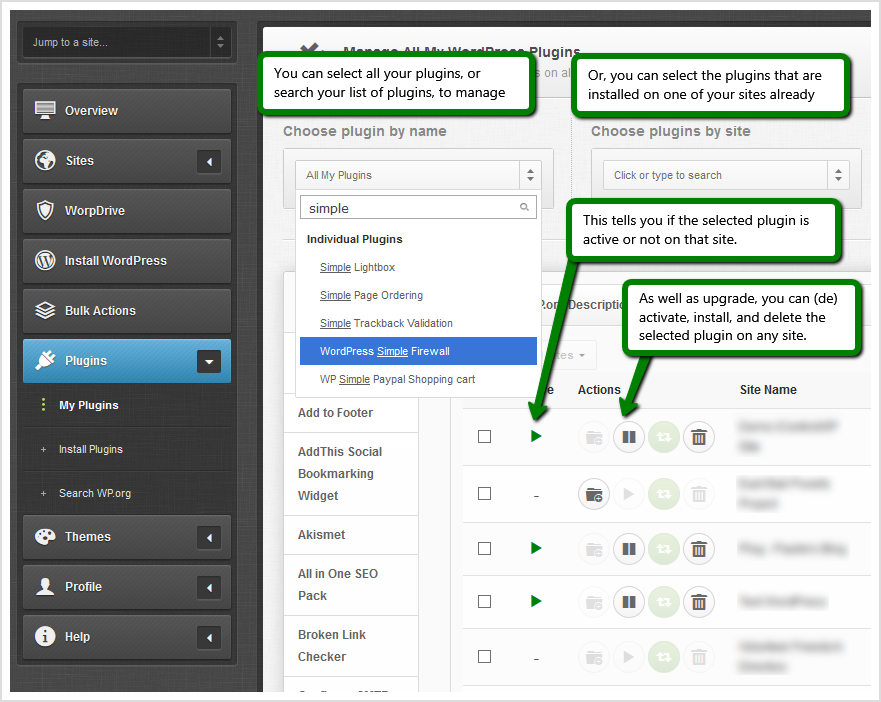Select the checkbox on the third site row

[x=485, y=548]
